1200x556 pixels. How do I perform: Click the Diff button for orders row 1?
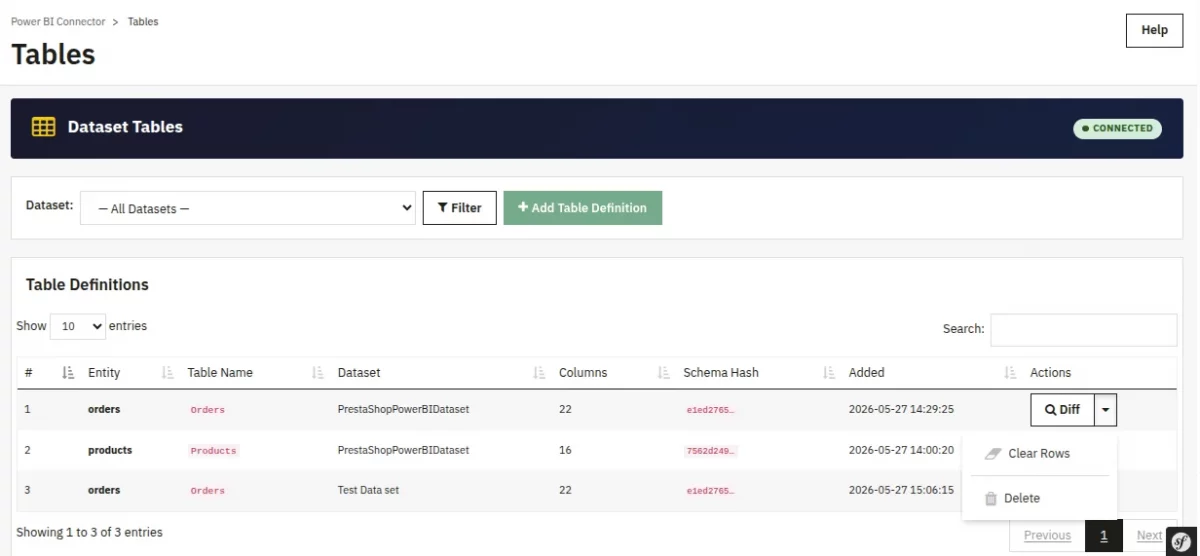[1062, 409]
